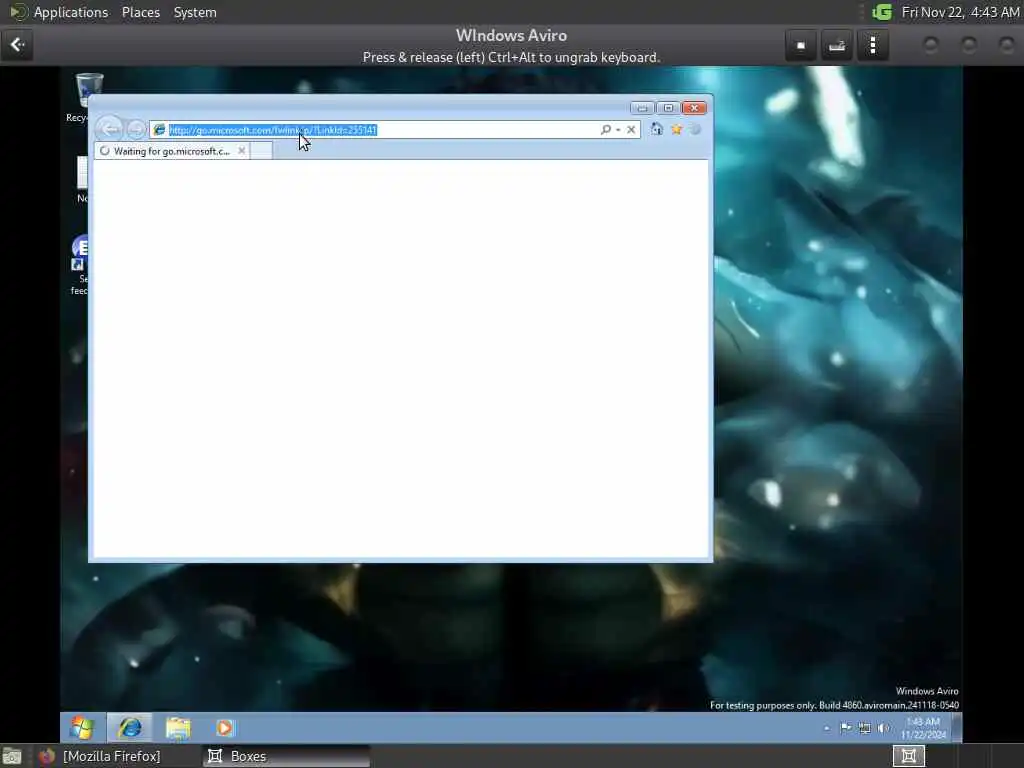Switch to the Boxes window button

[x=286, y=756]
